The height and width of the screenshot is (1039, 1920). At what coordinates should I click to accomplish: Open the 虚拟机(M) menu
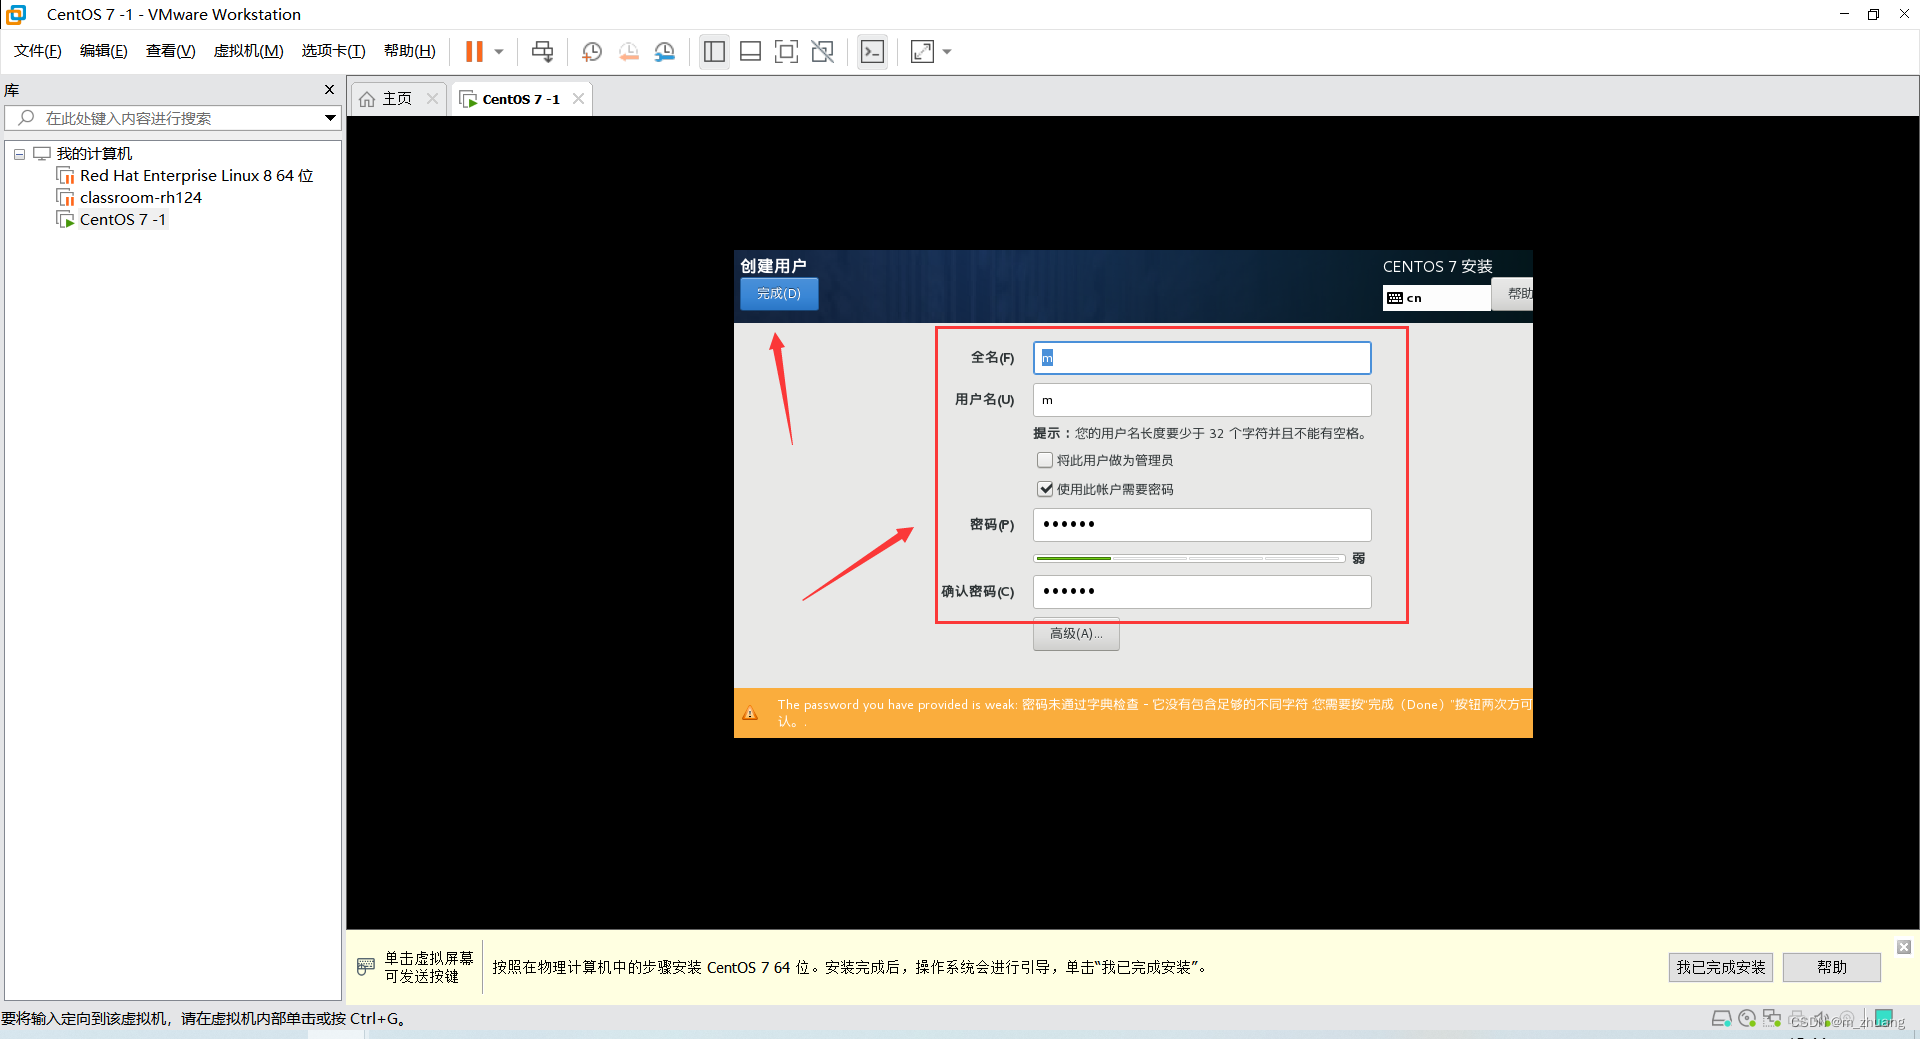[x=248, y=51]
